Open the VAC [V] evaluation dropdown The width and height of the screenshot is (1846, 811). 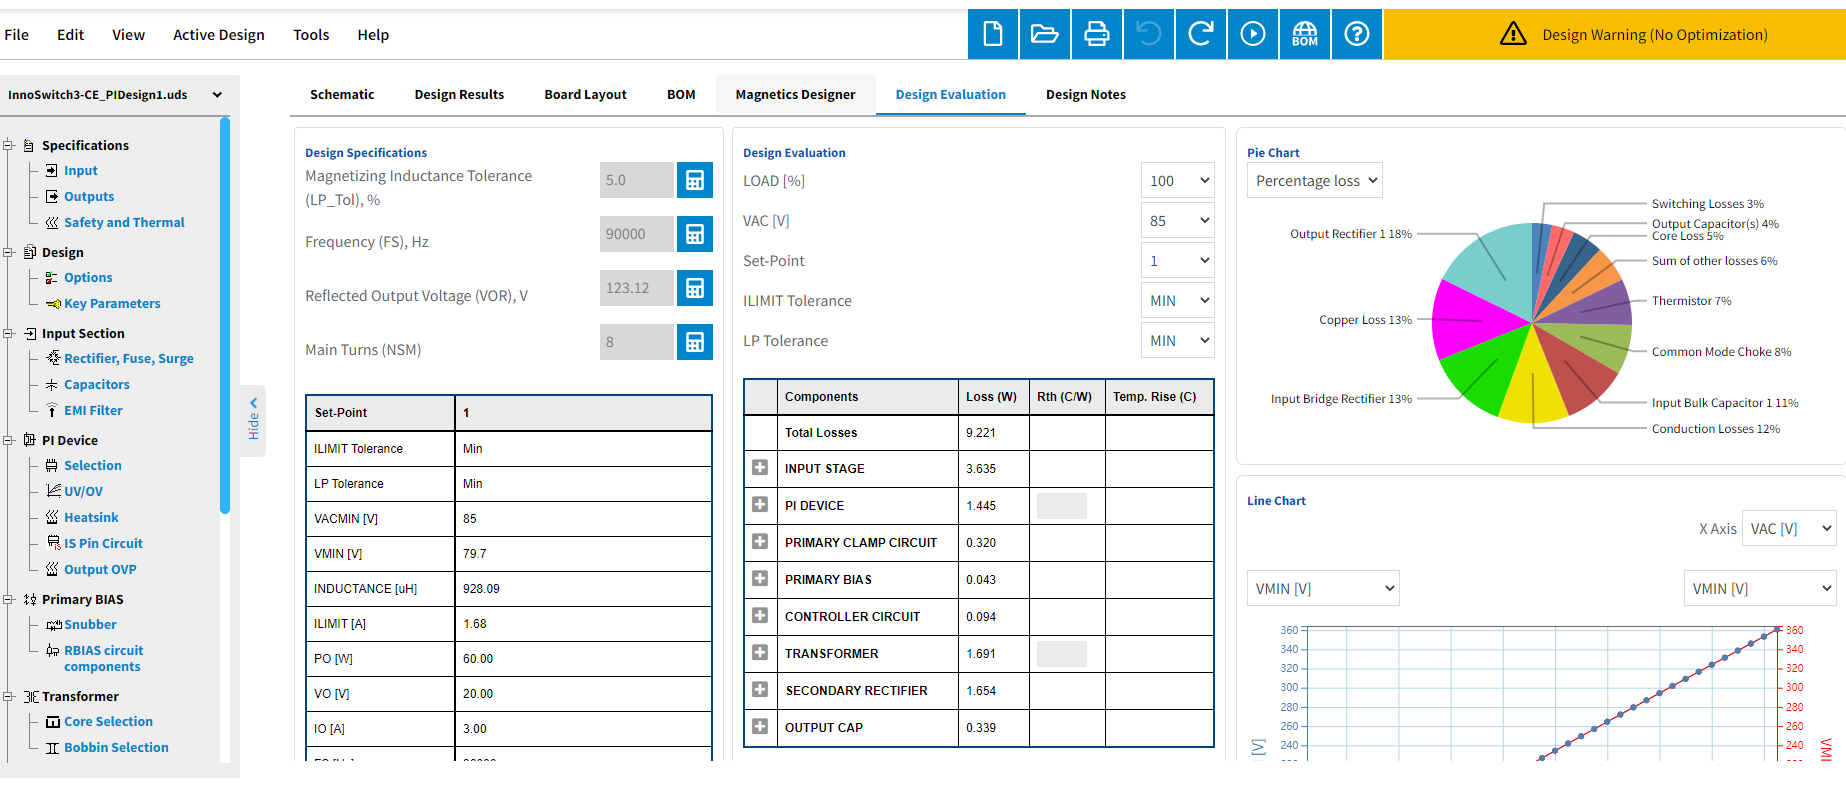click(1177, 220)
